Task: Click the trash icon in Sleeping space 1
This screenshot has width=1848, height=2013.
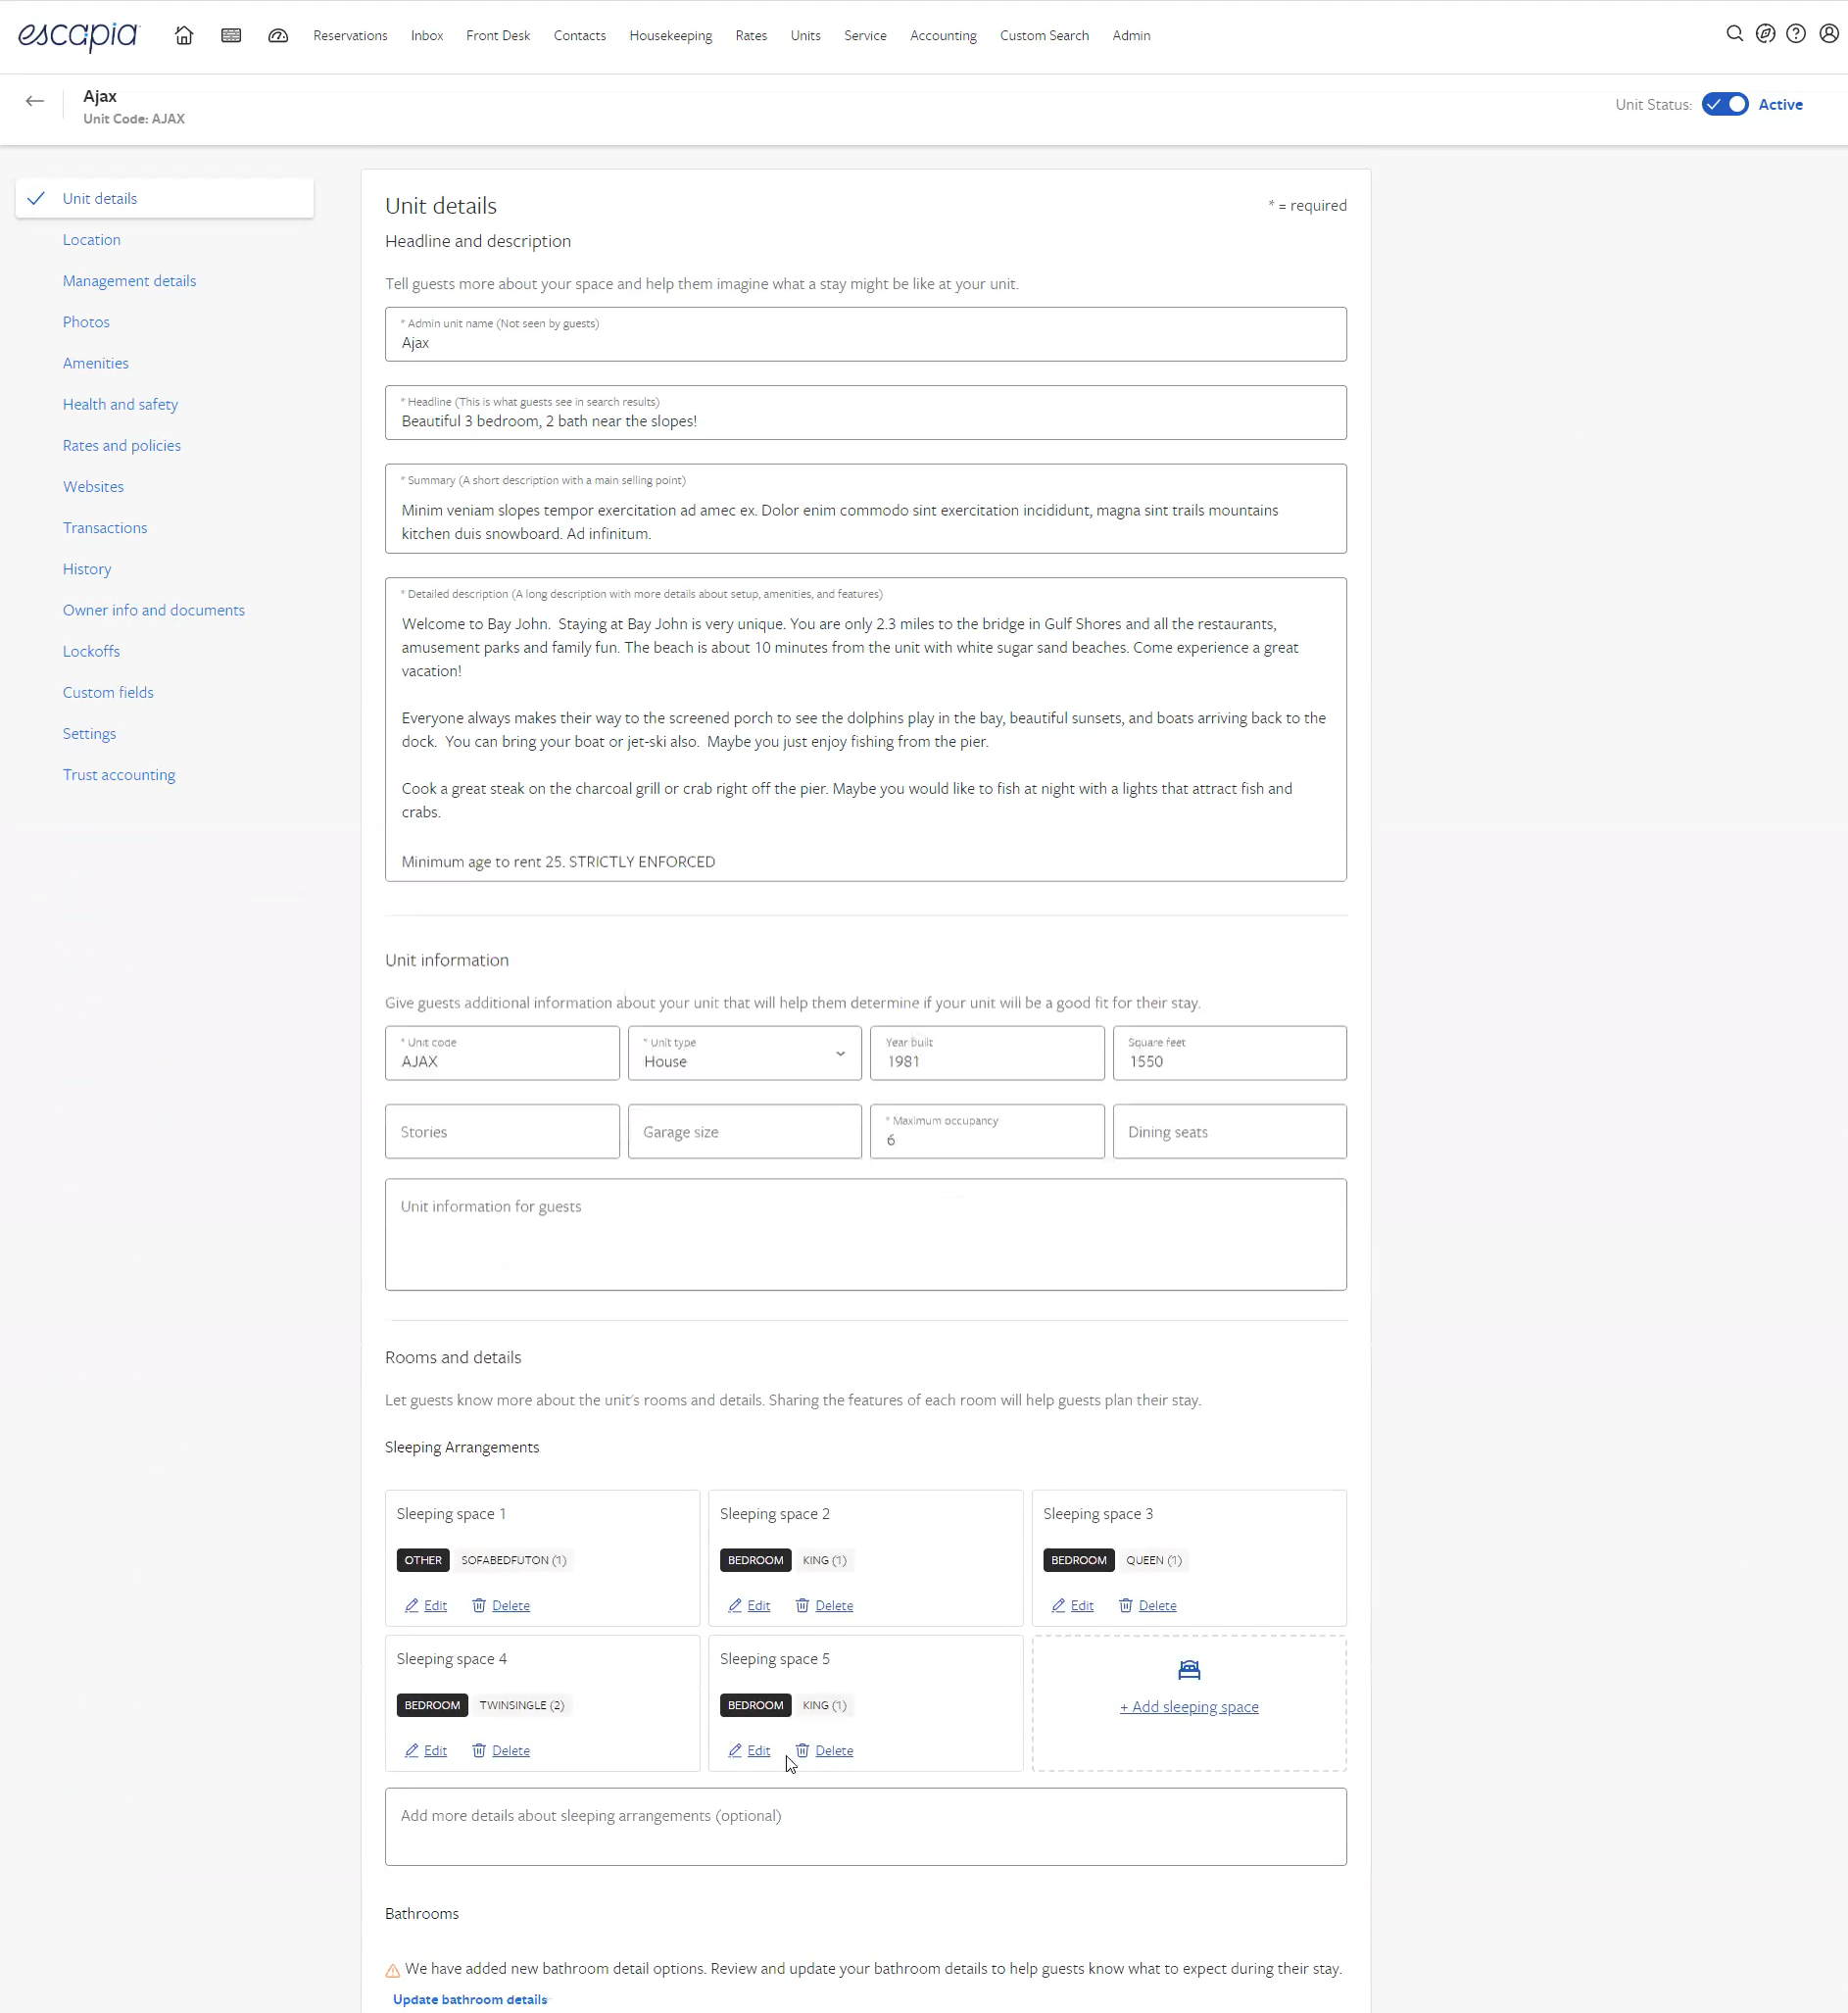Action: [479, 1605]
